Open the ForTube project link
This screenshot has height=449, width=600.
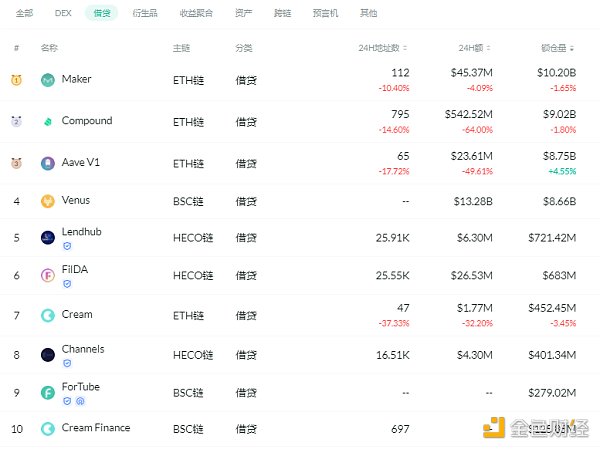(81, 387)
